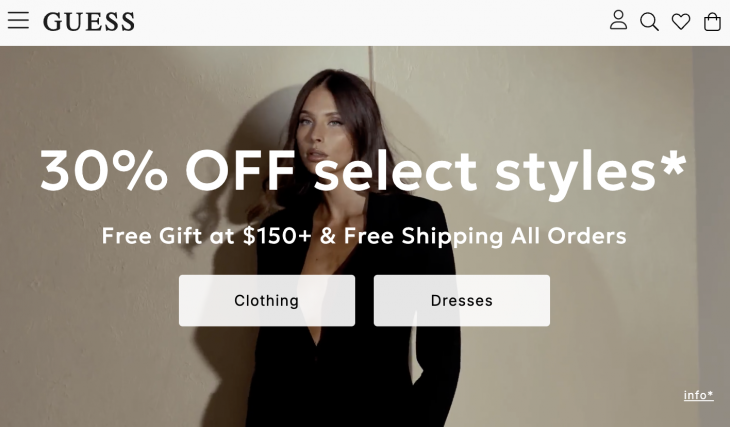
Task: Click the word "OFF" in the headline
Action: tap(240, 171)
